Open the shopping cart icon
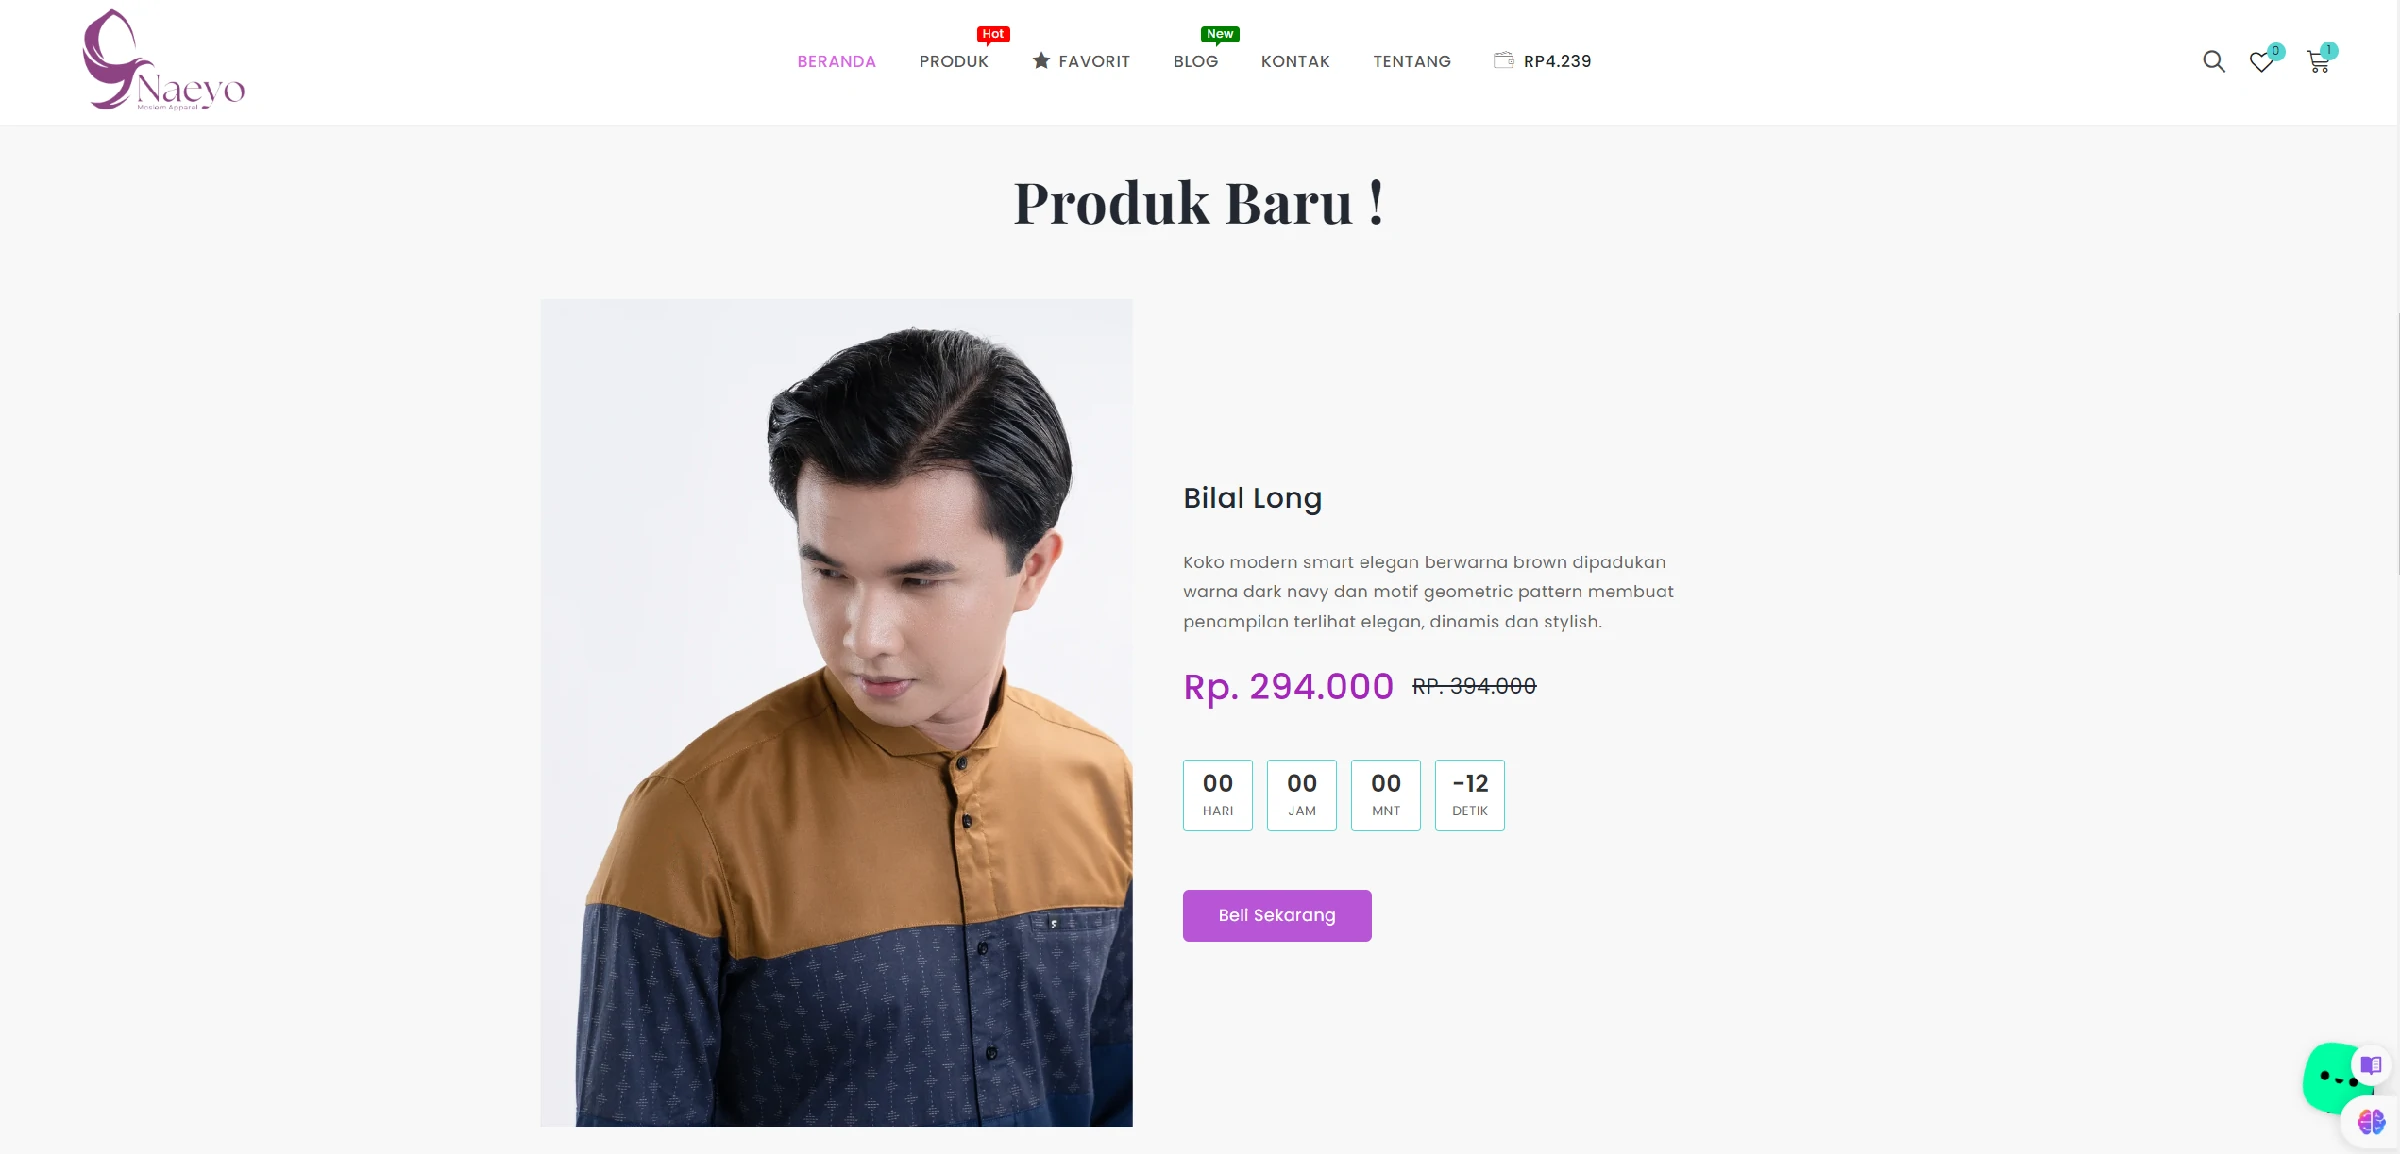Screen dimensions: 2400x1154 (2318, 62)
